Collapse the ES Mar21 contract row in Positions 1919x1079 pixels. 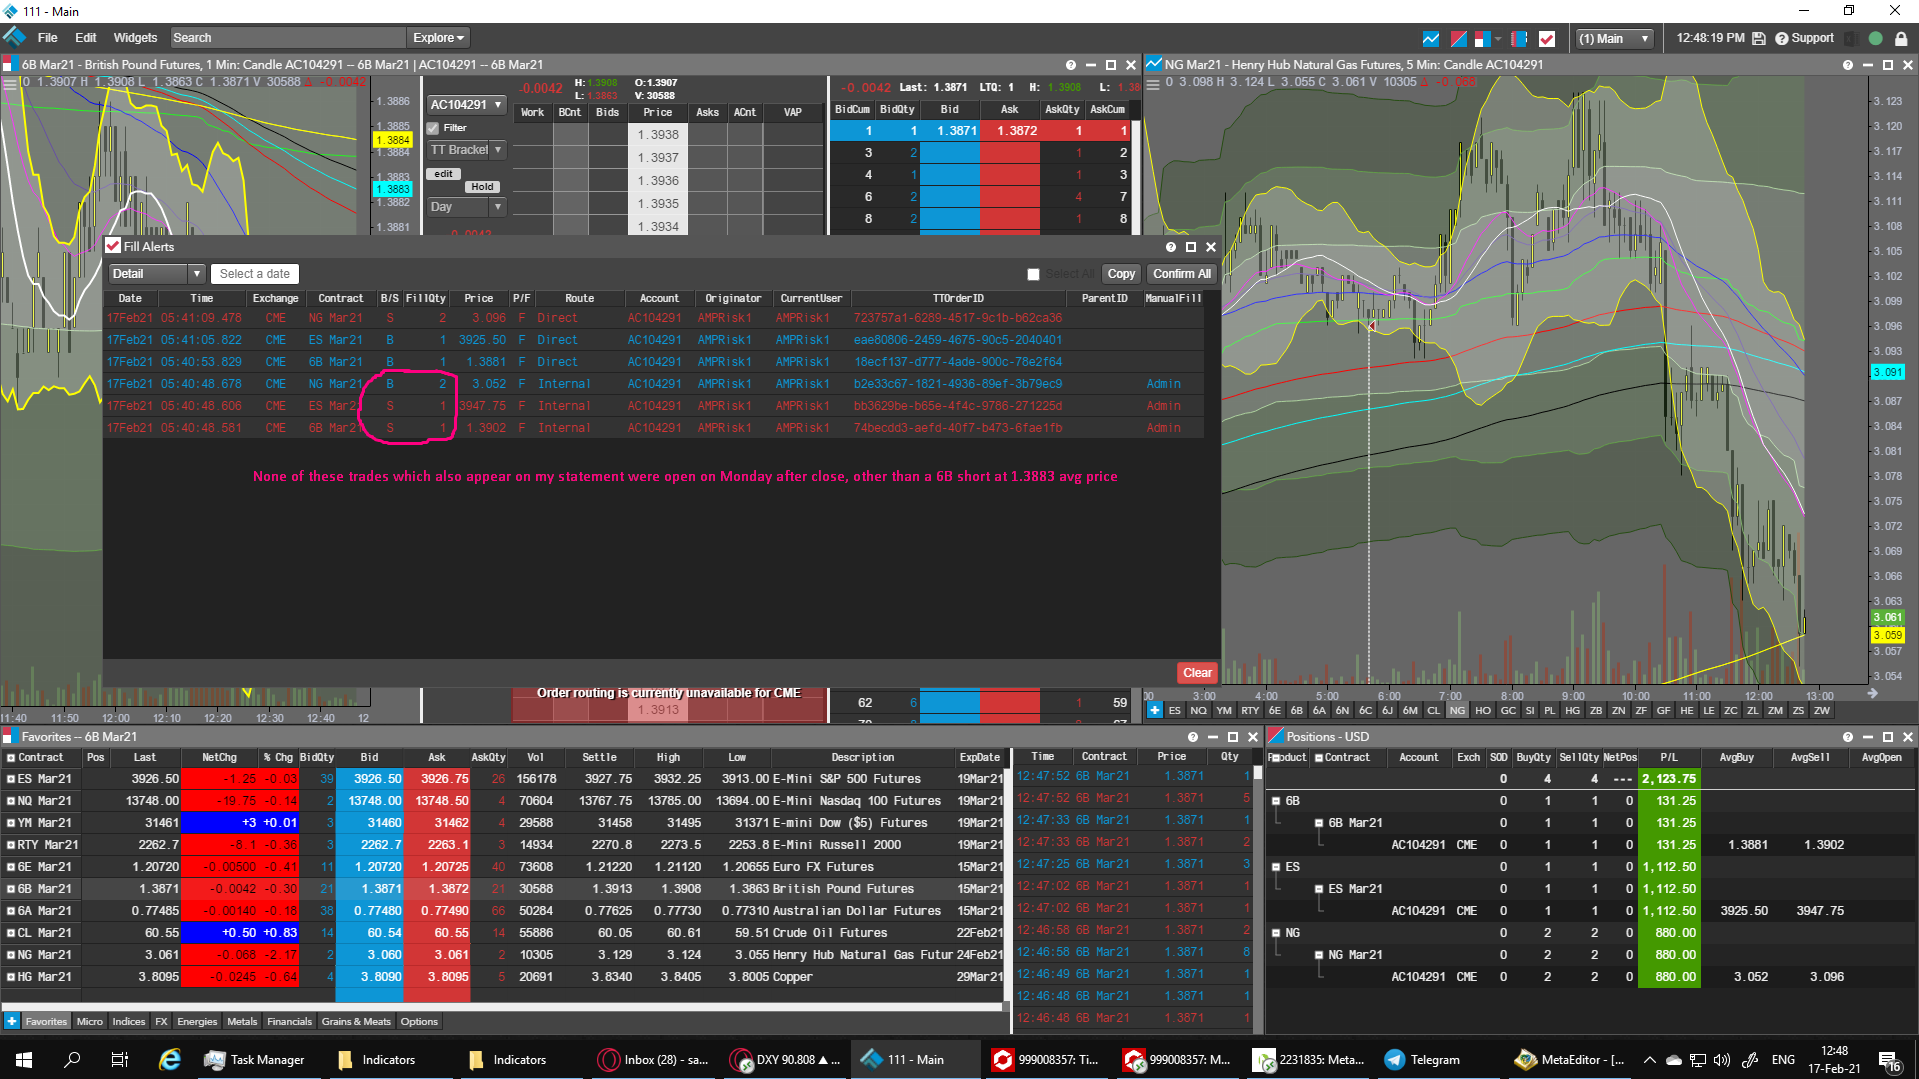pyautogui.click(x=1319, y=889)
